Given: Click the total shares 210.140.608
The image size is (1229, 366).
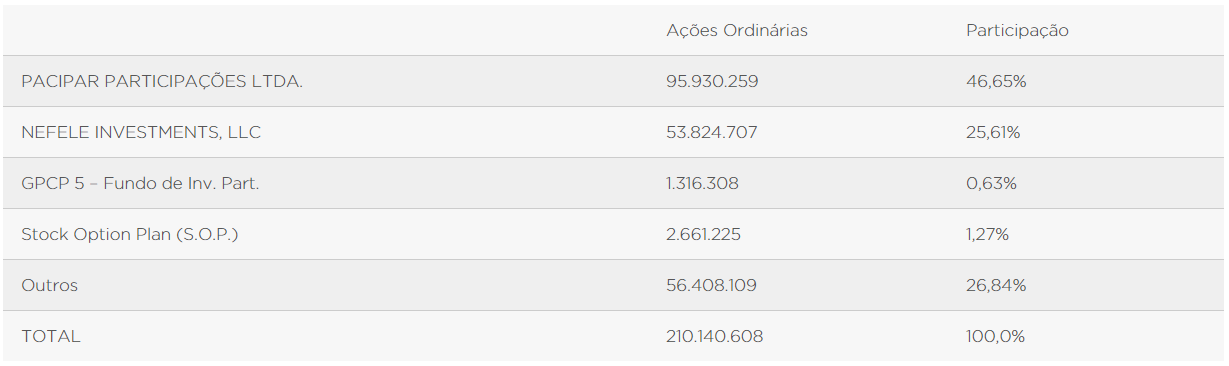Looking at the screenshot, I should point(715,336).
